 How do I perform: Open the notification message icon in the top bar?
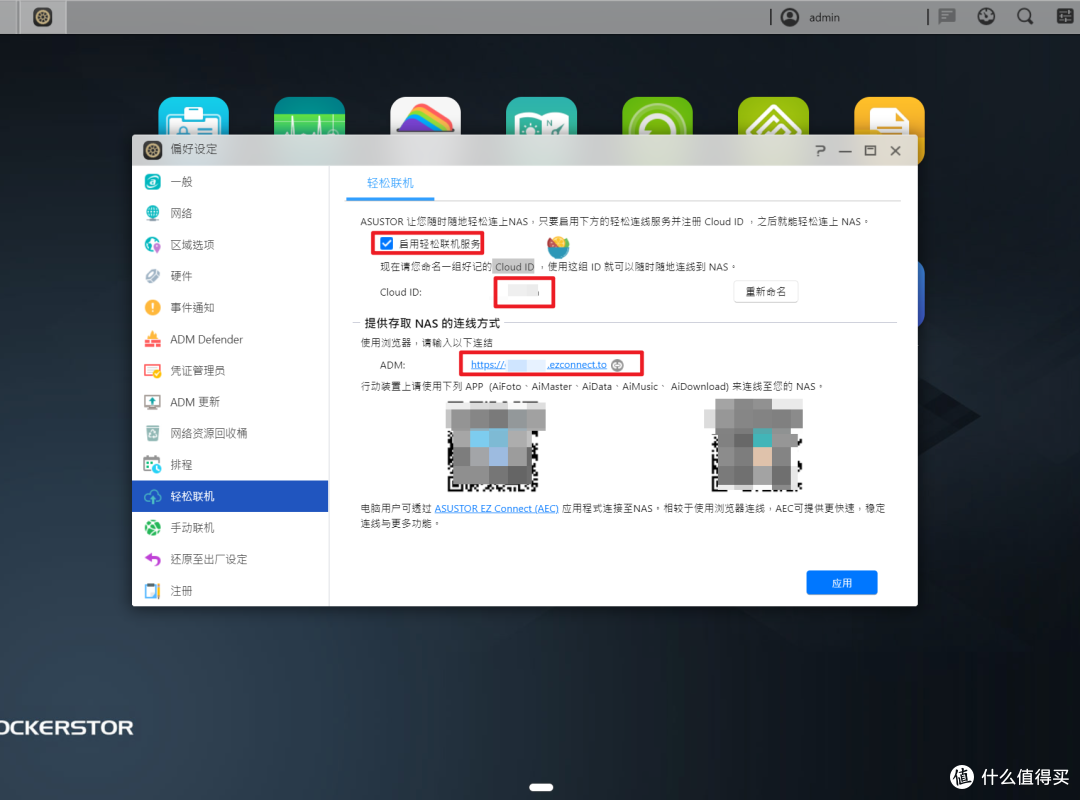point(946,16)
